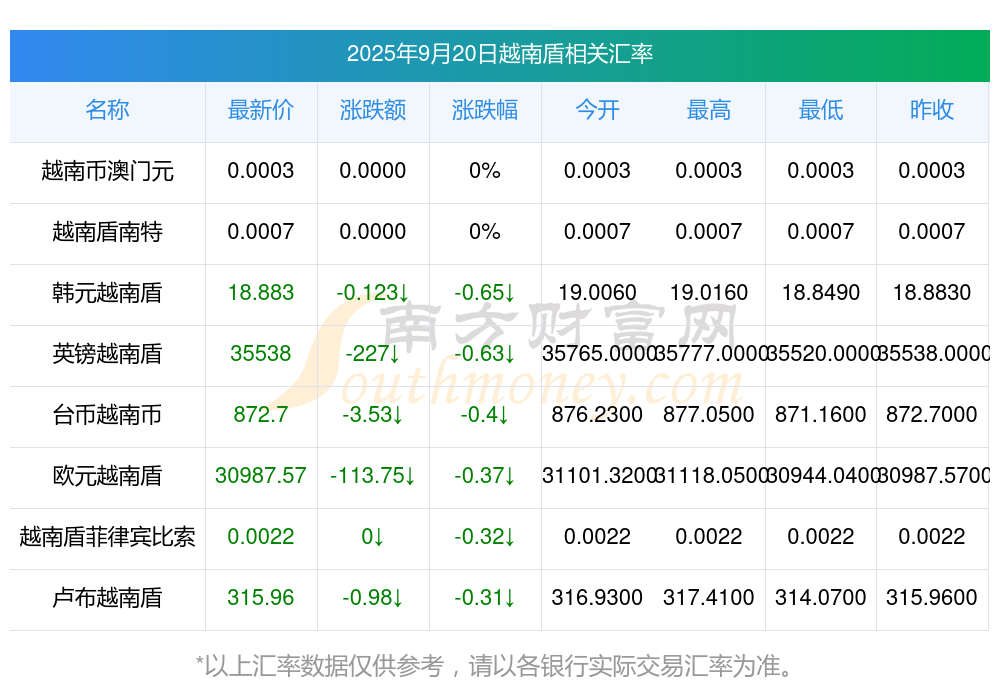Click the 2025年9月20日越南盾相关汇率 title banner
Image resolution: width=1000 pixels, height=698 pixels.
pyautogui.click(x=499, y=54)
